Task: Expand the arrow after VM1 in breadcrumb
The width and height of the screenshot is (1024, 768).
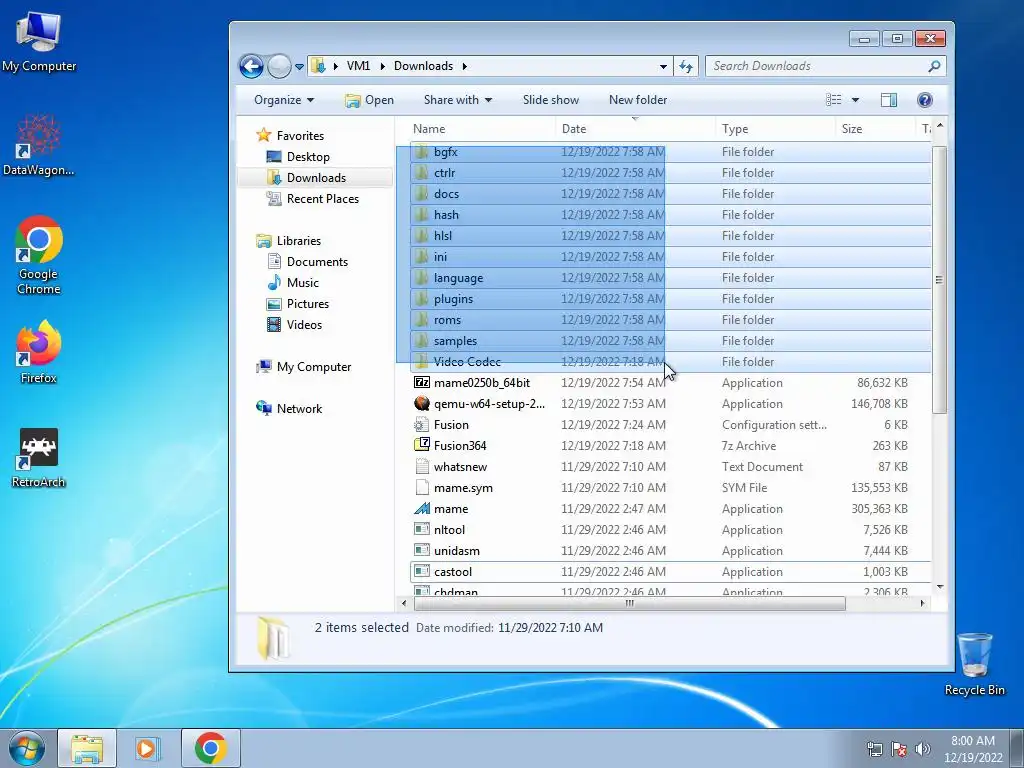Action: [x=383, y=66]
